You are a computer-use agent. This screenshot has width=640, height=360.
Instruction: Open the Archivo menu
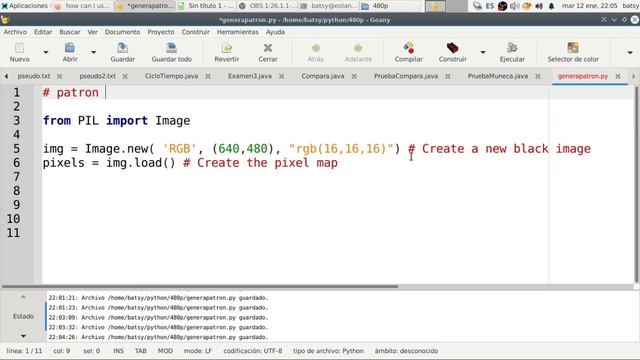click(15, 32)
